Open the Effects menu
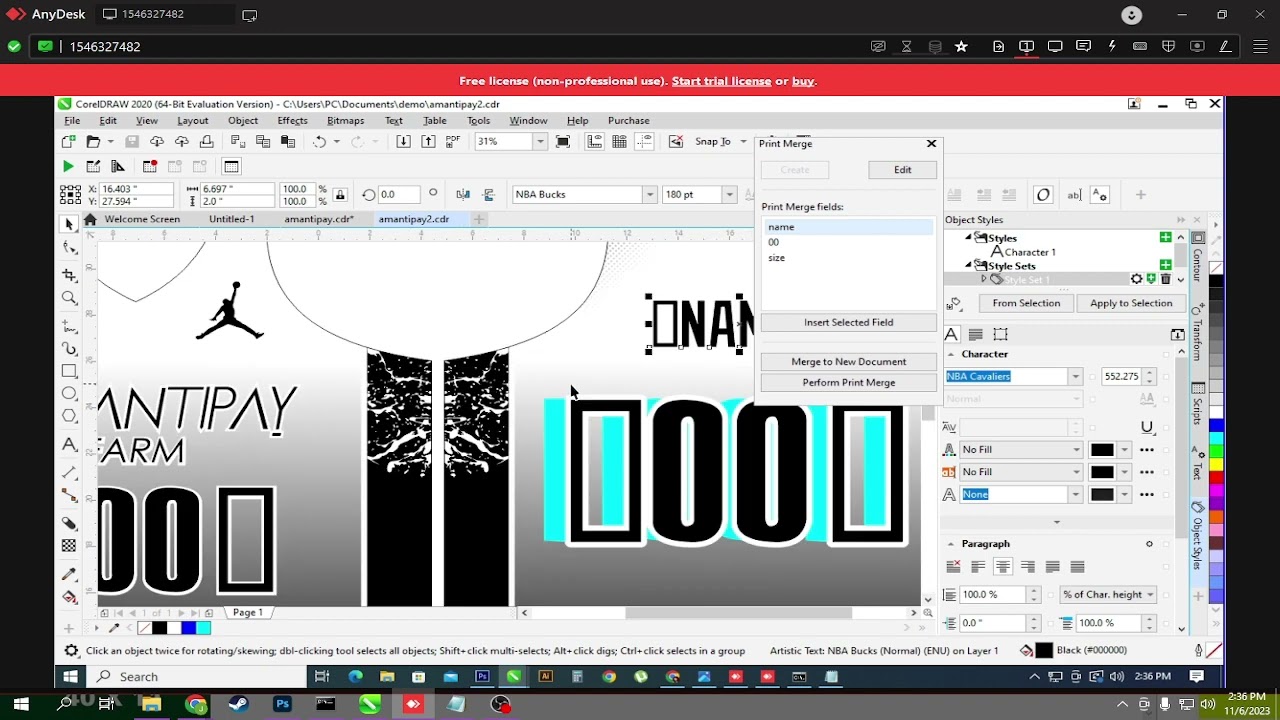 tap(292, 120)
